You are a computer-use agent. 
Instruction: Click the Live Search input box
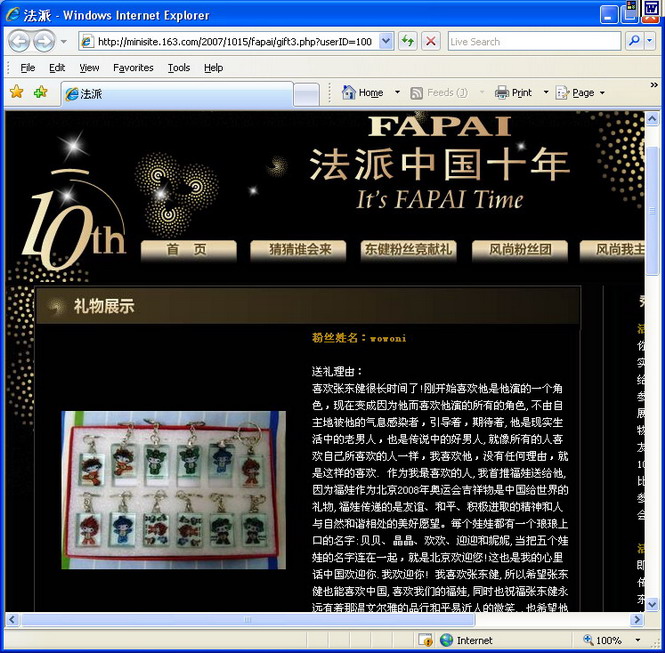(534, 42)
